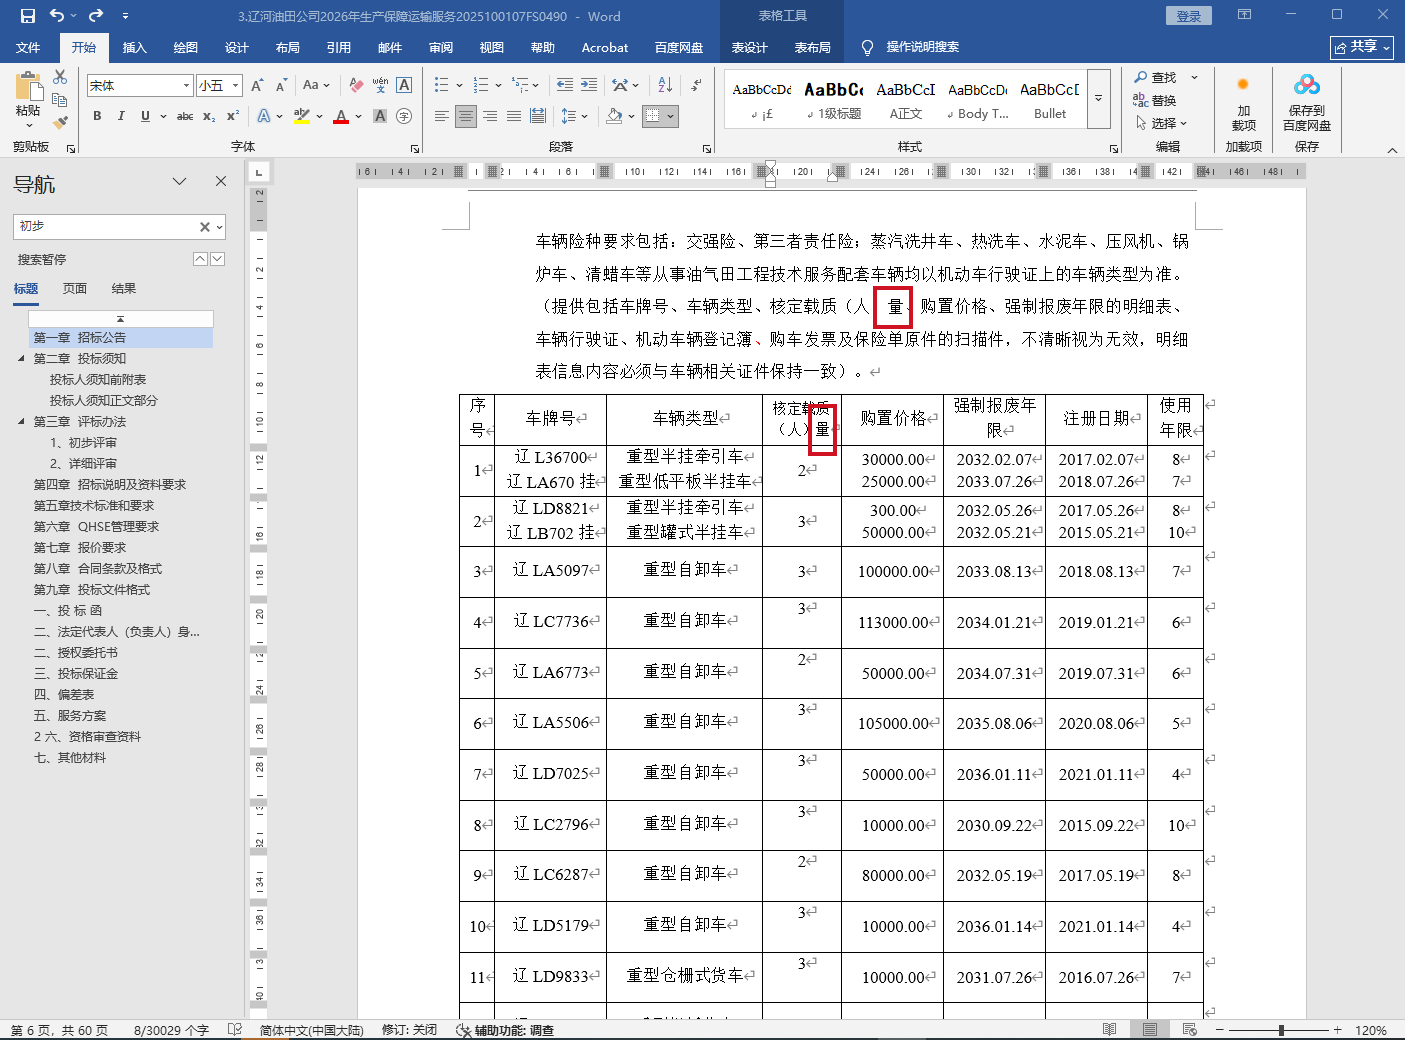Increase paragraph indent
Viewport: 1405px width, 1040px height.
coord(589,86)
